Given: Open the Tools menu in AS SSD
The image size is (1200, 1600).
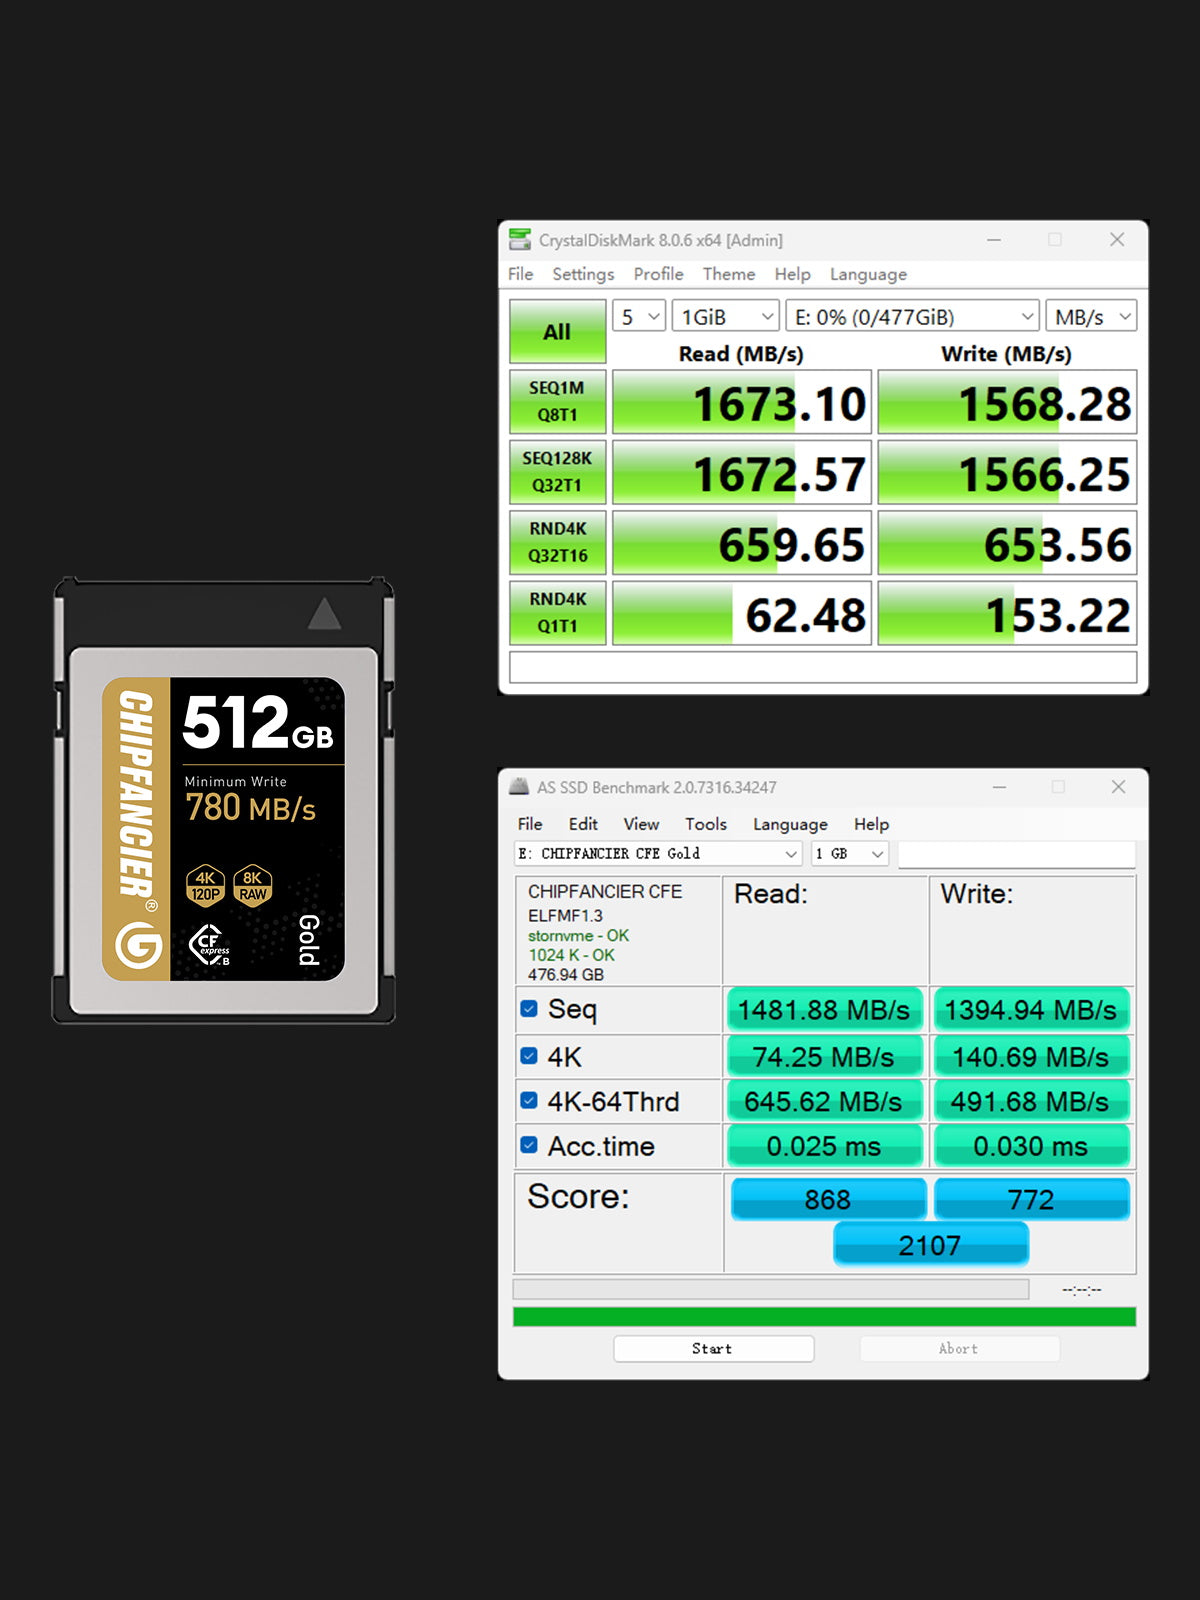Looking at the screenshot, I should (705, 824).
